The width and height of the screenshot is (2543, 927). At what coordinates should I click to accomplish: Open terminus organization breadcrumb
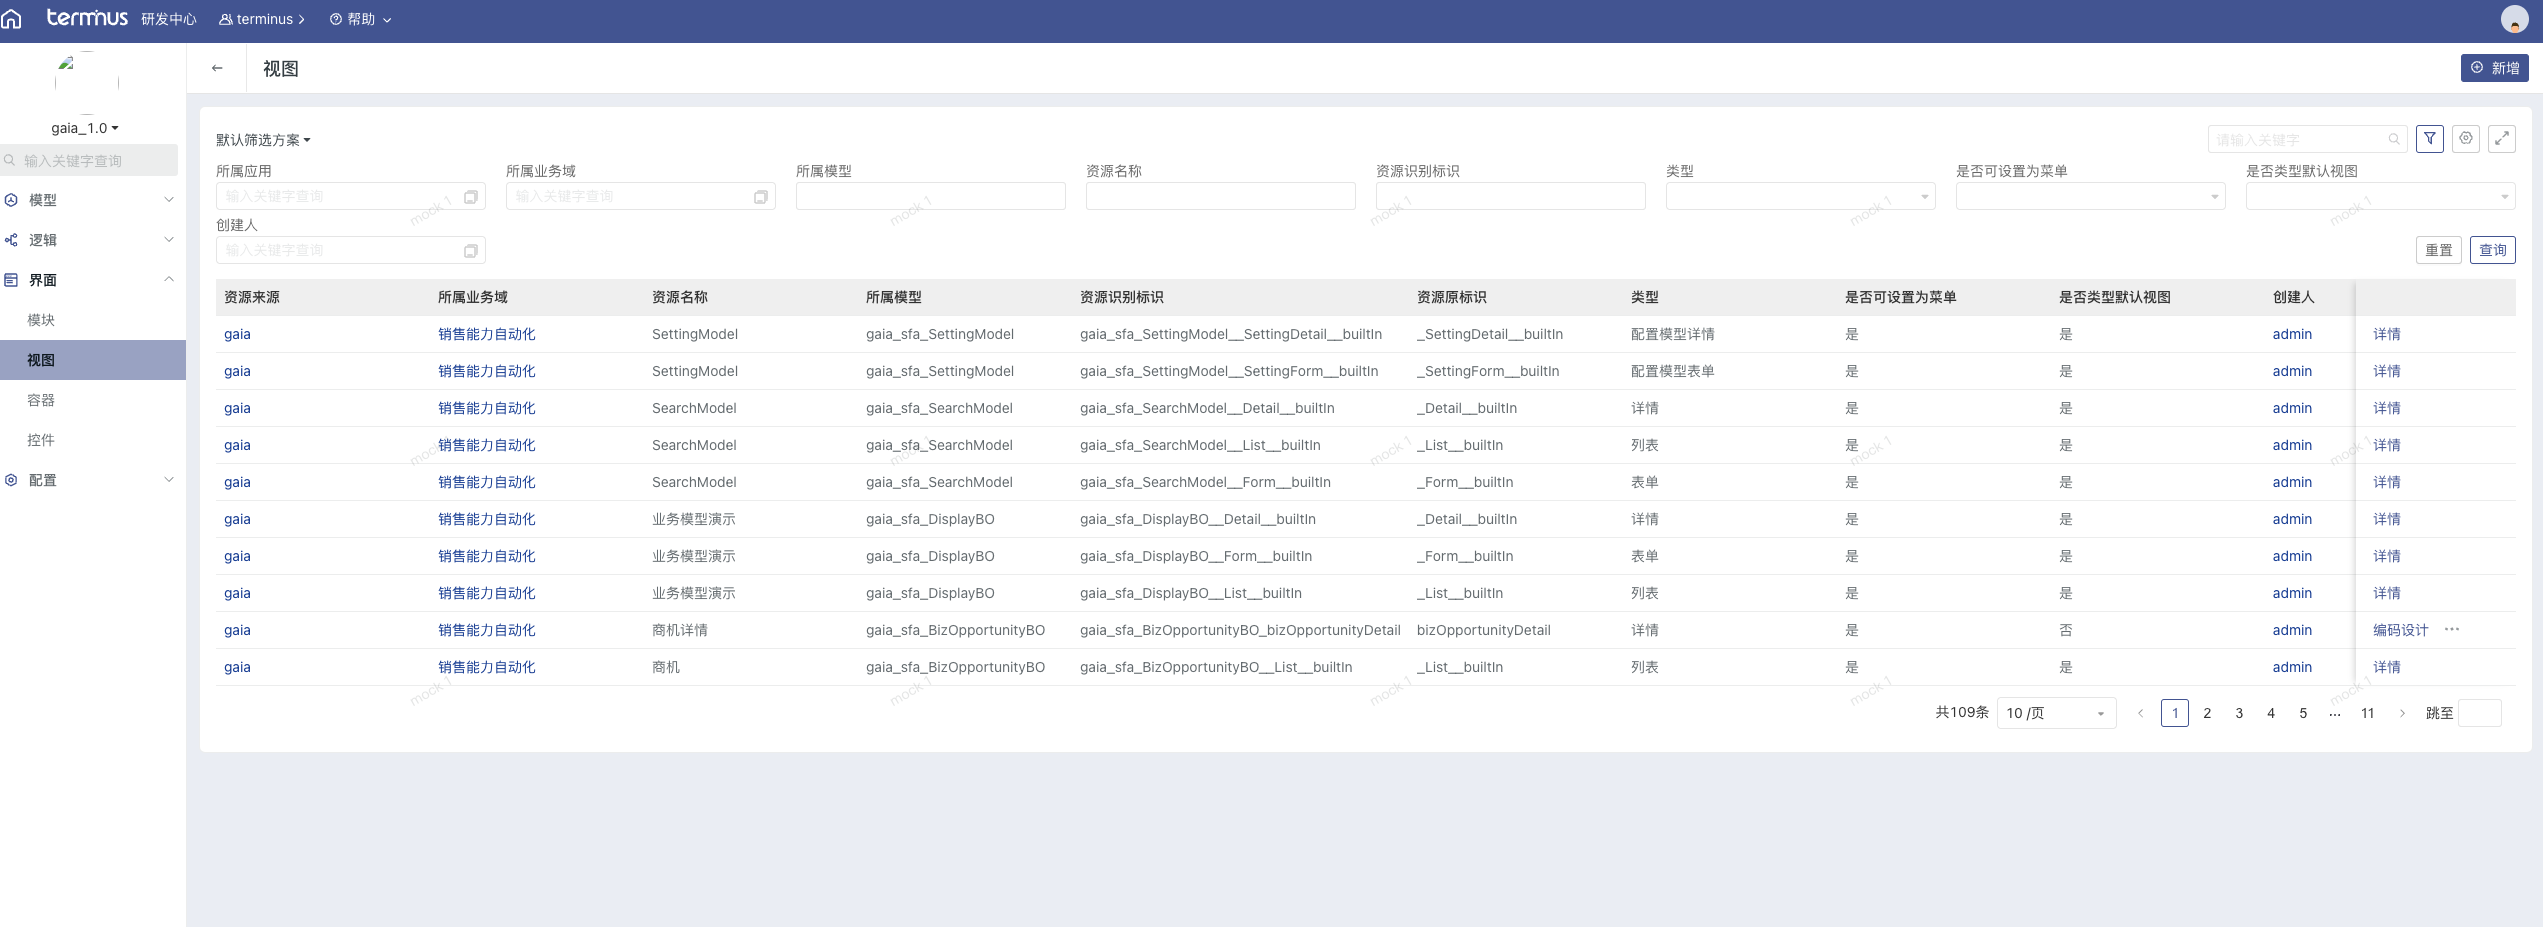tap(262, 19)
